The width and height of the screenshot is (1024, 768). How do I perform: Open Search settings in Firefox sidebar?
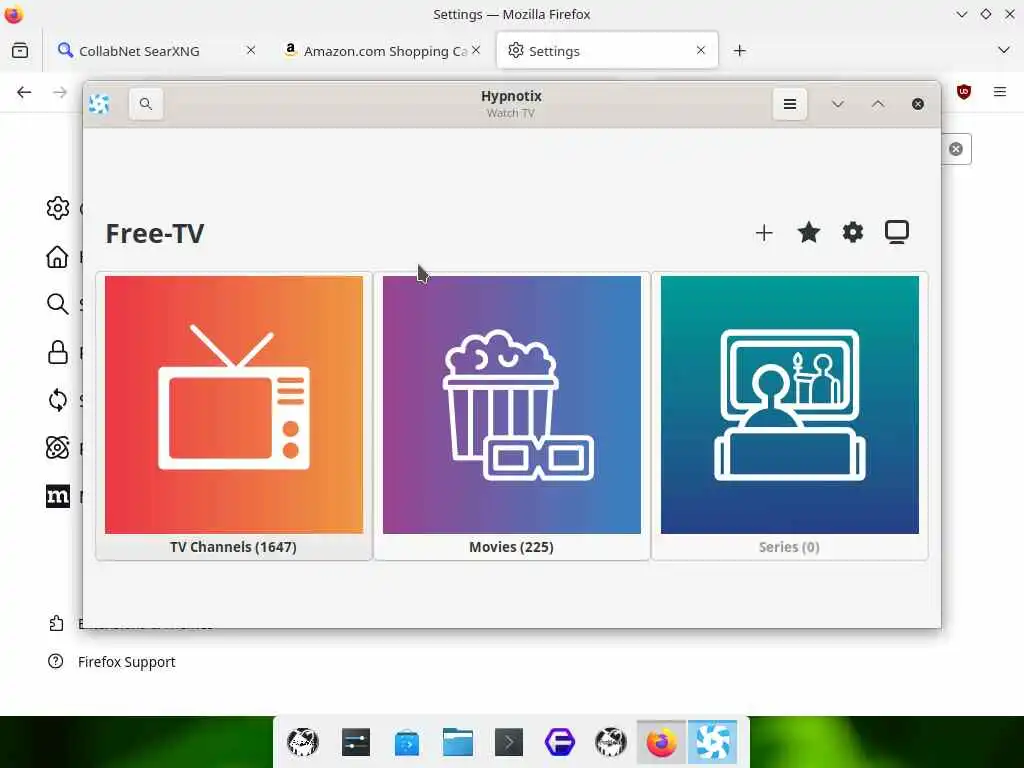pos(57,304)
